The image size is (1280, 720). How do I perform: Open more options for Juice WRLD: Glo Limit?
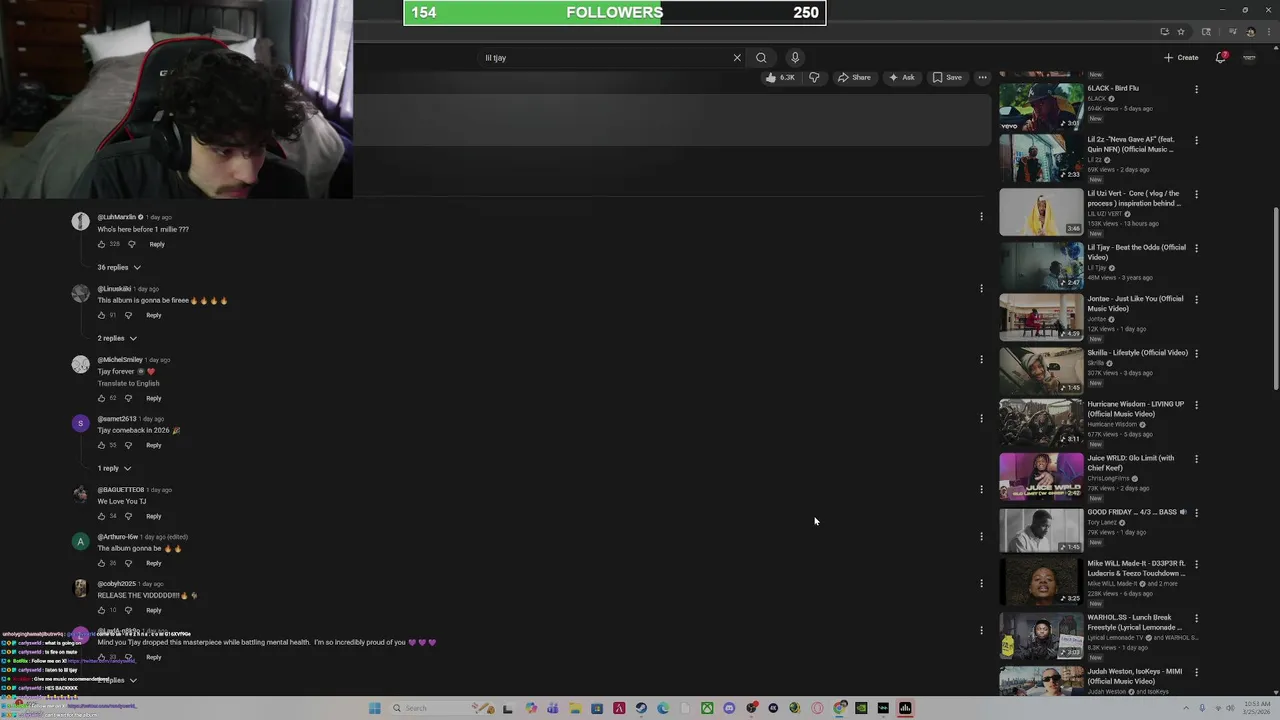click(x=1196, y=459)
